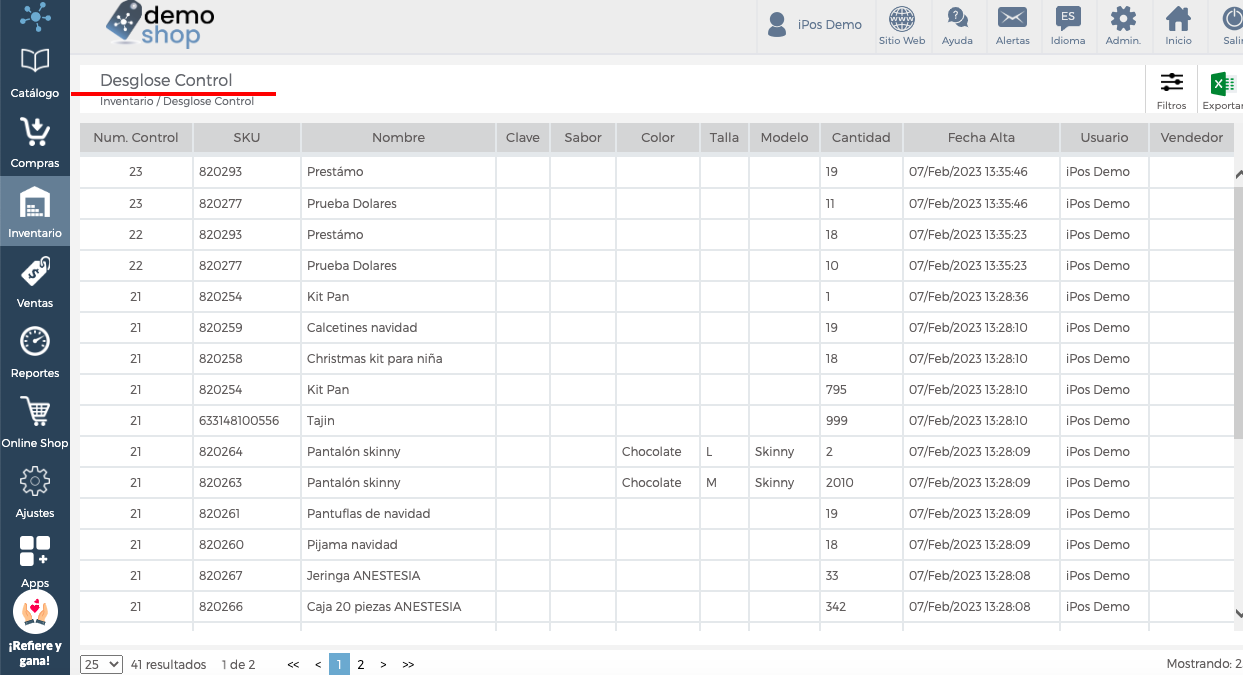Go to page 2 in the pagination
The width and height of the screenshot is (1243, 675).
click(x=361, y=664)
